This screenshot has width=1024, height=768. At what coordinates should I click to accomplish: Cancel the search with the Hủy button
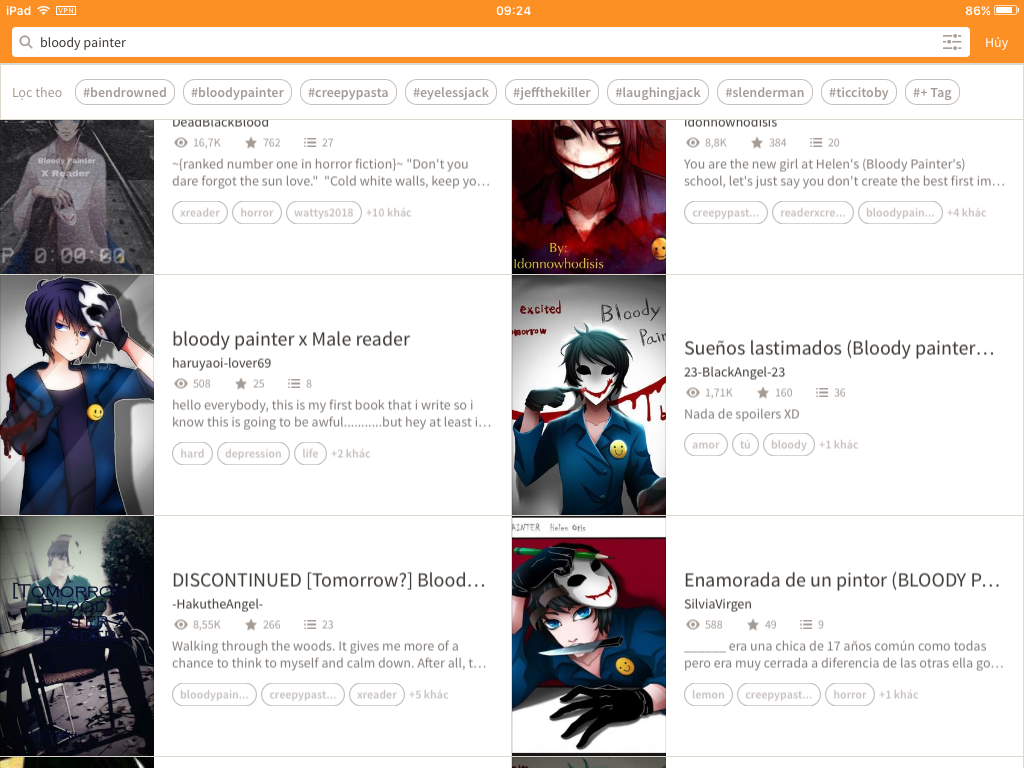997,42
